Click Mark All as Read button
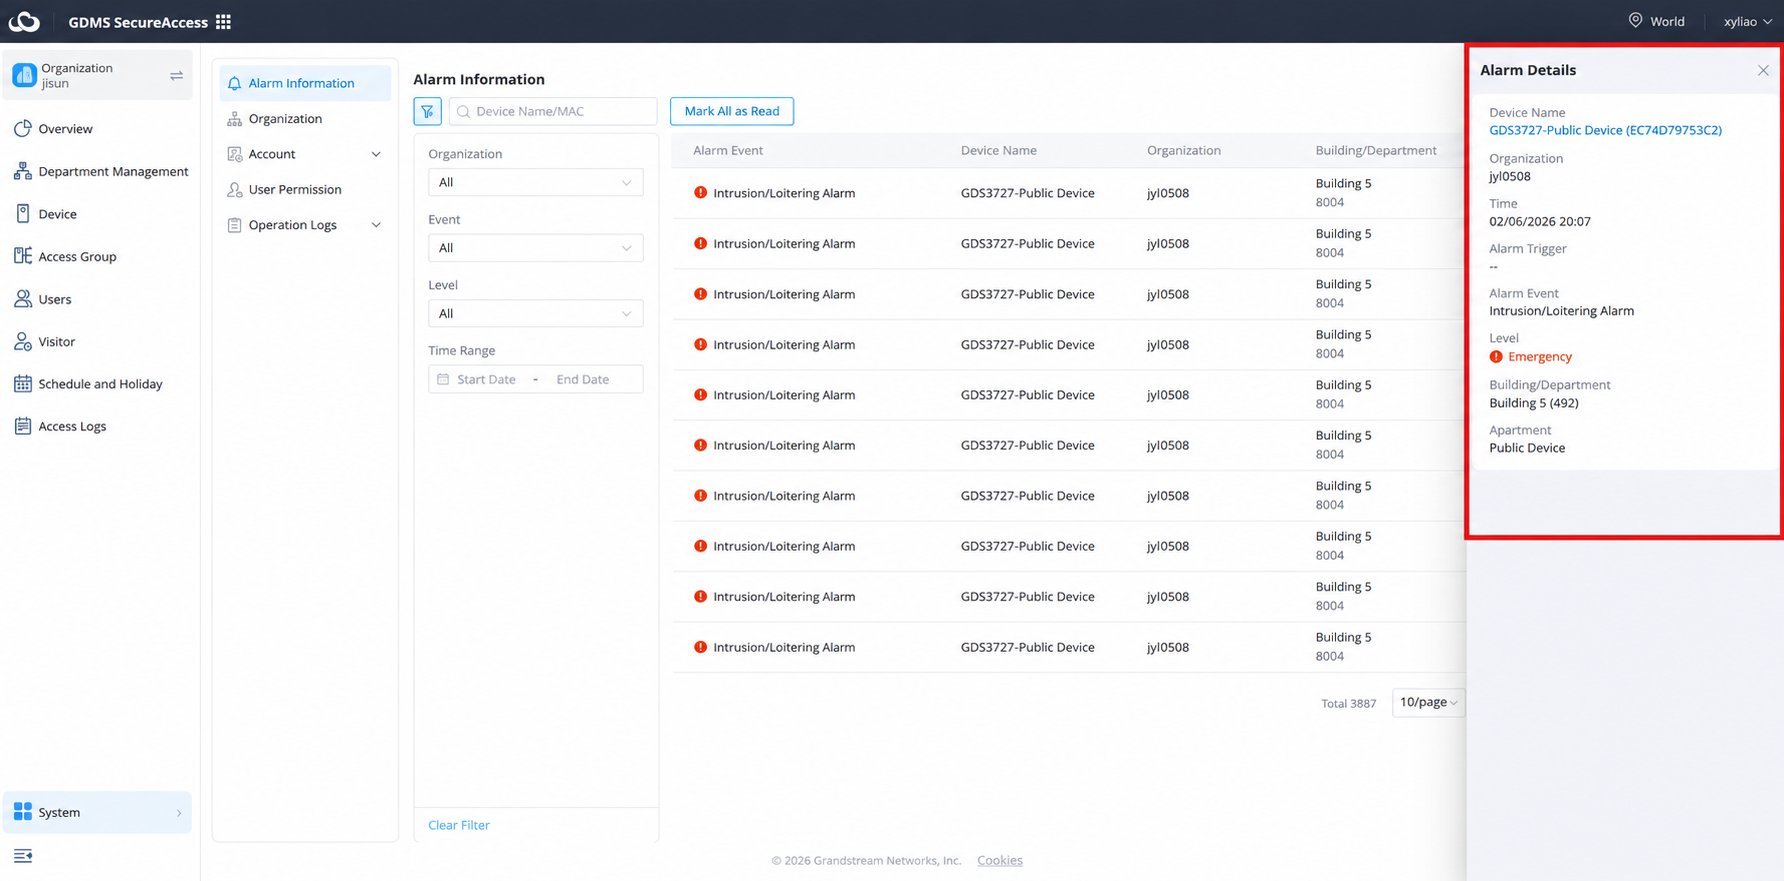This screenshot has height=881, width=1784. (x=732, y=111)
